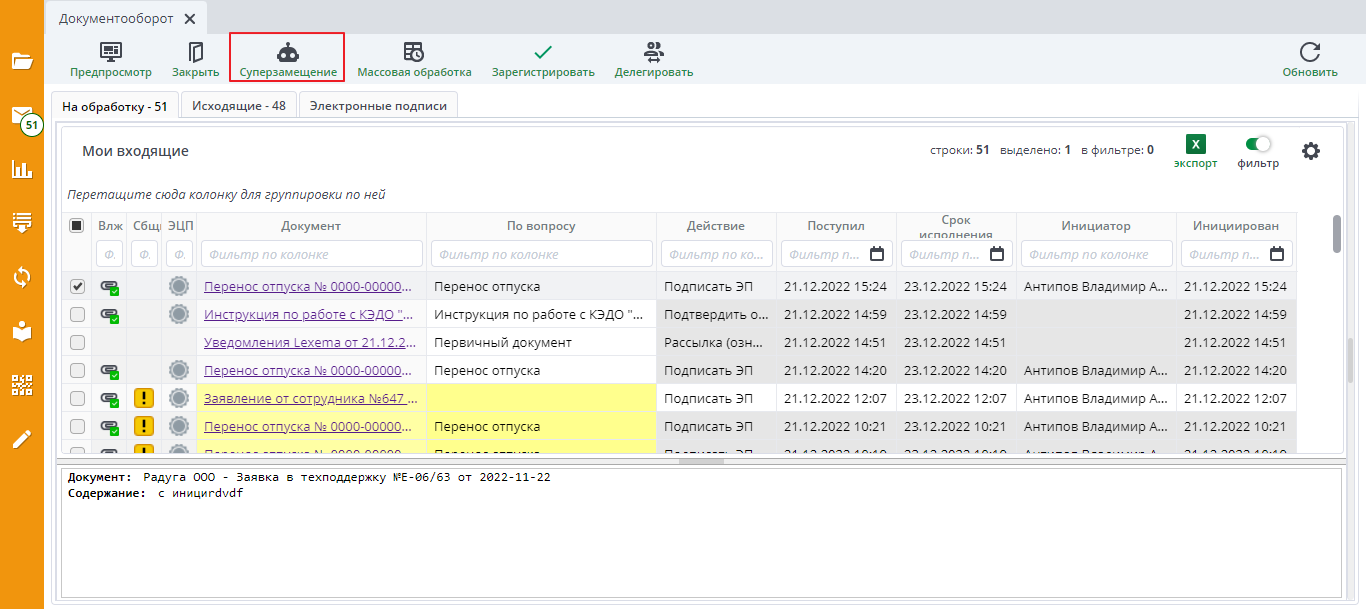Click attachment icon in the 15:24 Перенос отпуска row

[x=109, y=287]
